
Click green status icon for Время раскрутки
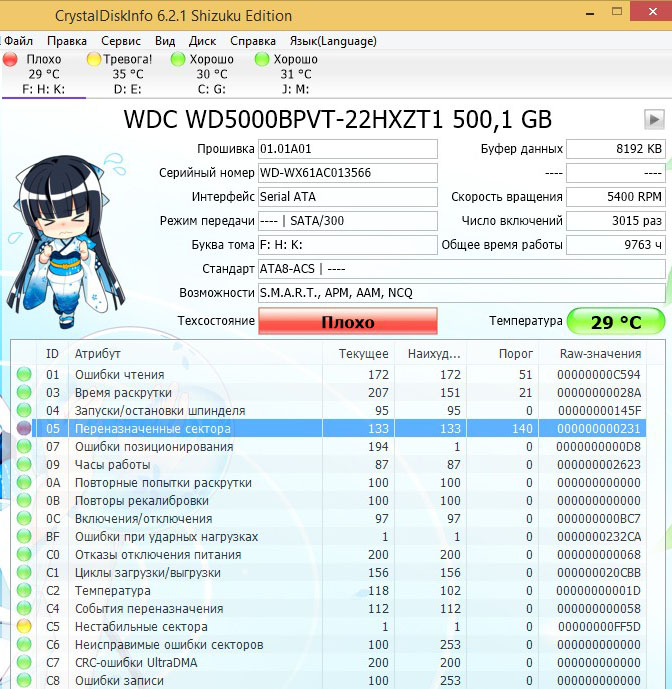point(24,392)
